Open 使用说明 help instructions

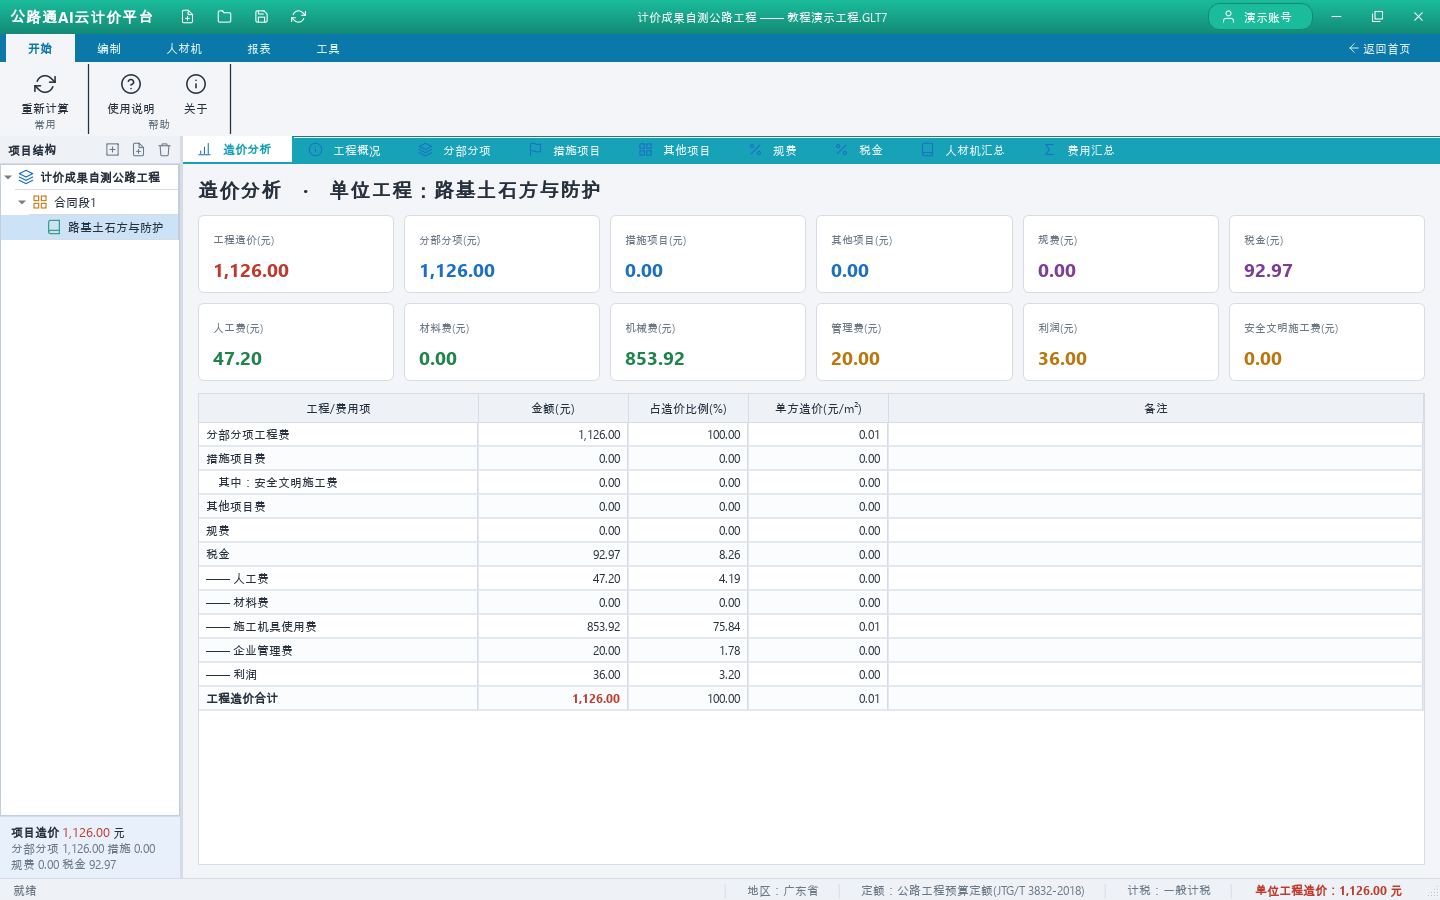[x=131, y=94]
